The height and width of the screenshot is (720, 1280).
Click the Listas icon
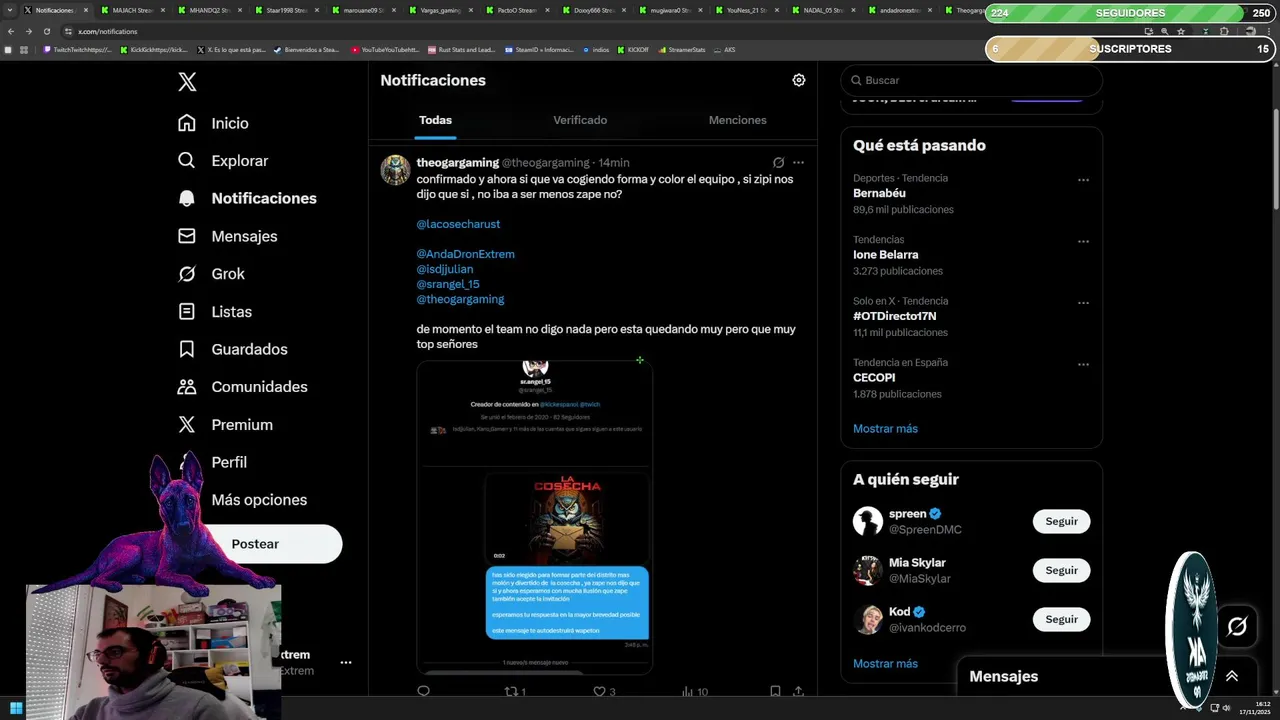tap(187, 312)
